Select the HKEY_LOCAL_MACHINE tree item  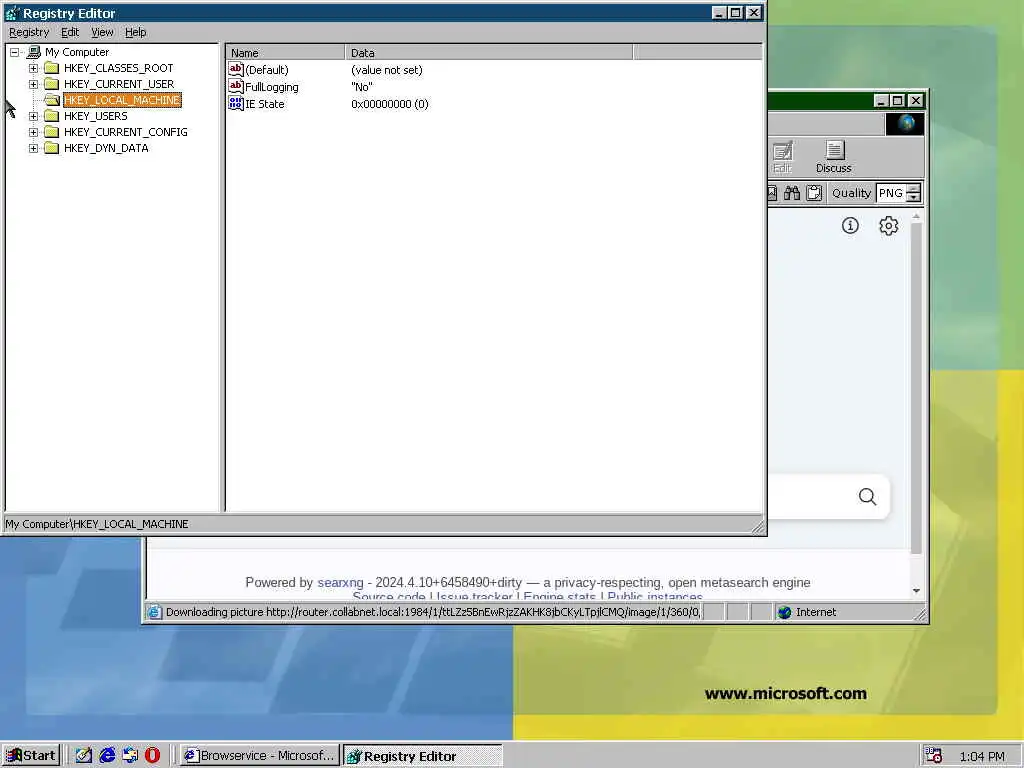coord(122,100)
